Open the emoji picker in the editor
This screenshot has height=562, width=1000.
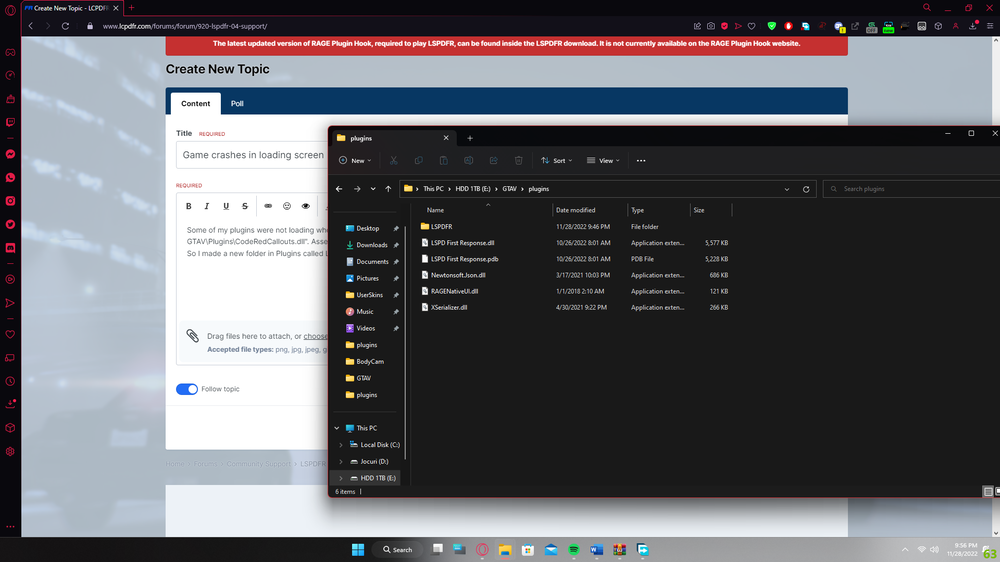coord(287,206)
